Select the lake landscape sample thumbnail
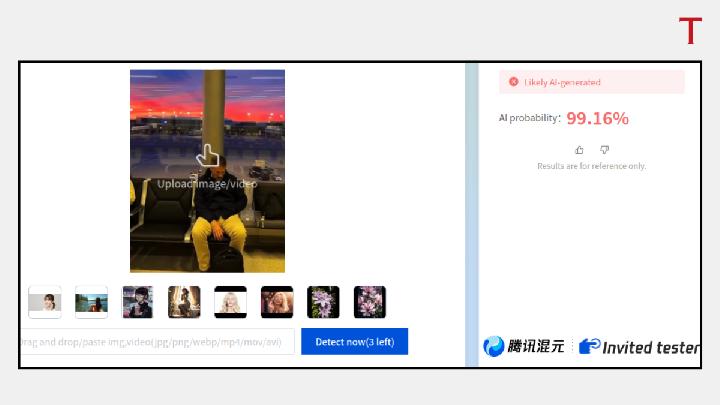Image resolution: width=720 pixels, height=405 pixels. tap(91, 302)
